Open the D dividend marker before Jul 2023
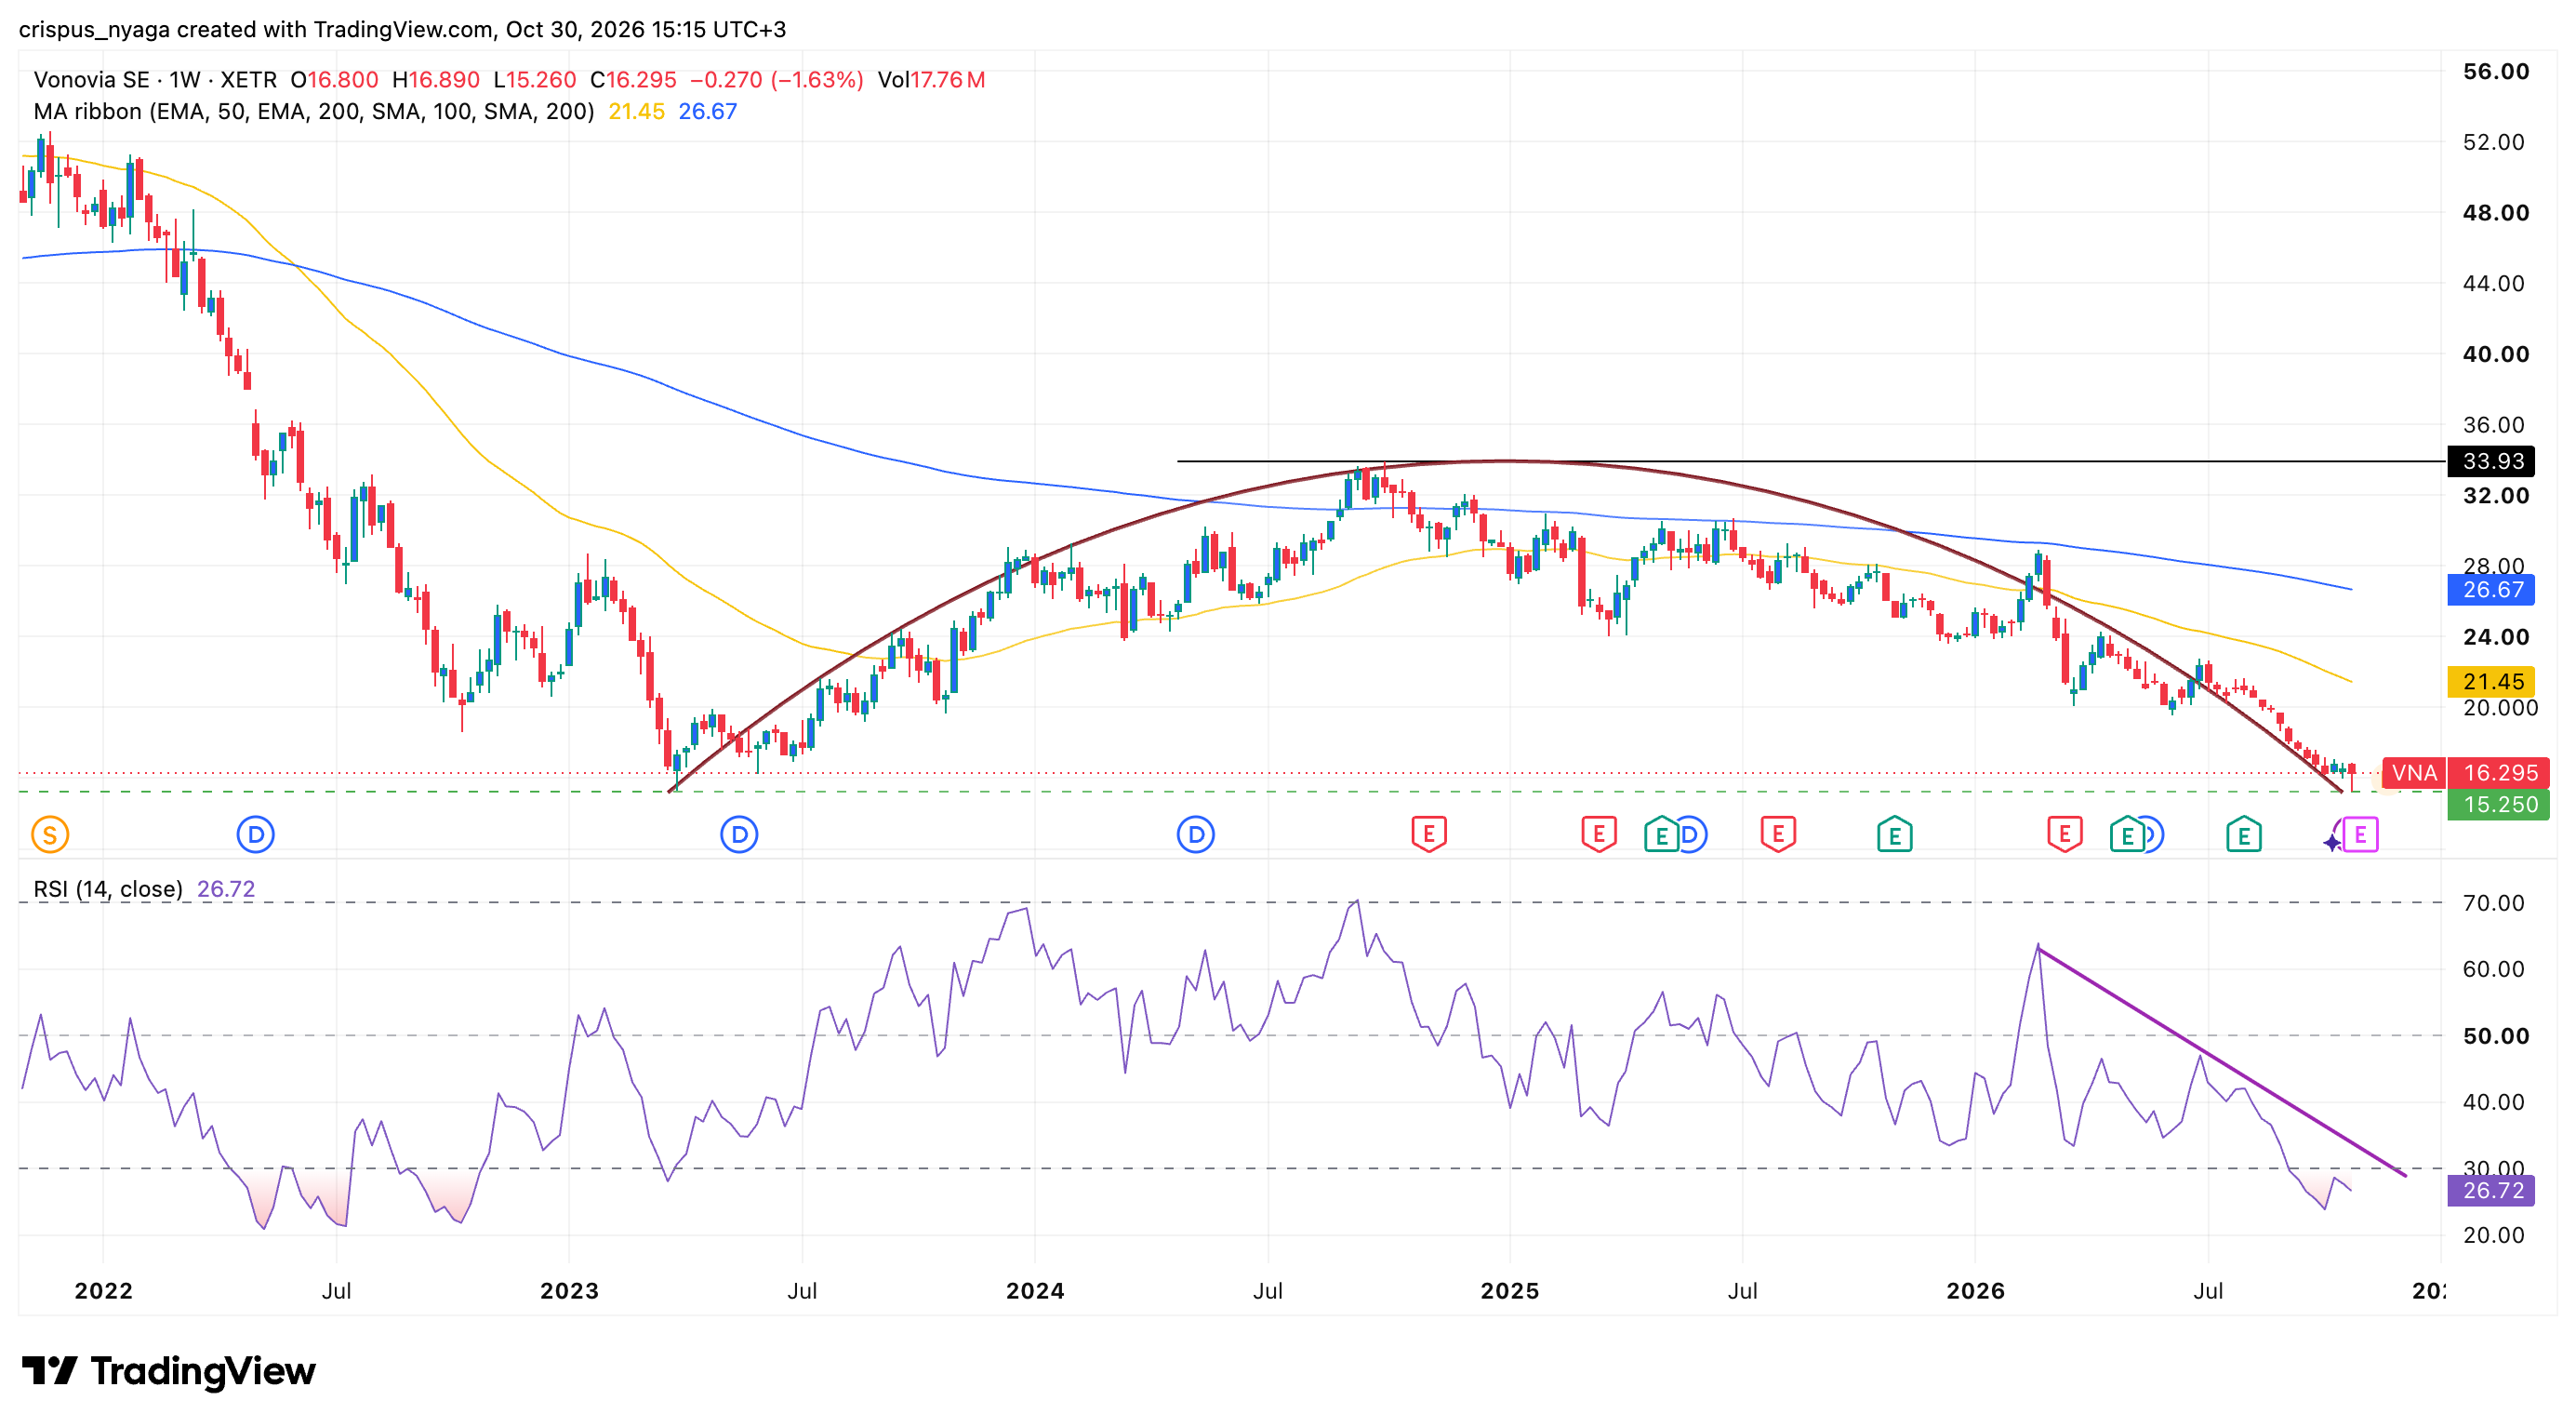The width and height of the screenshot is (2576, 1427). (x=739, y=834)
